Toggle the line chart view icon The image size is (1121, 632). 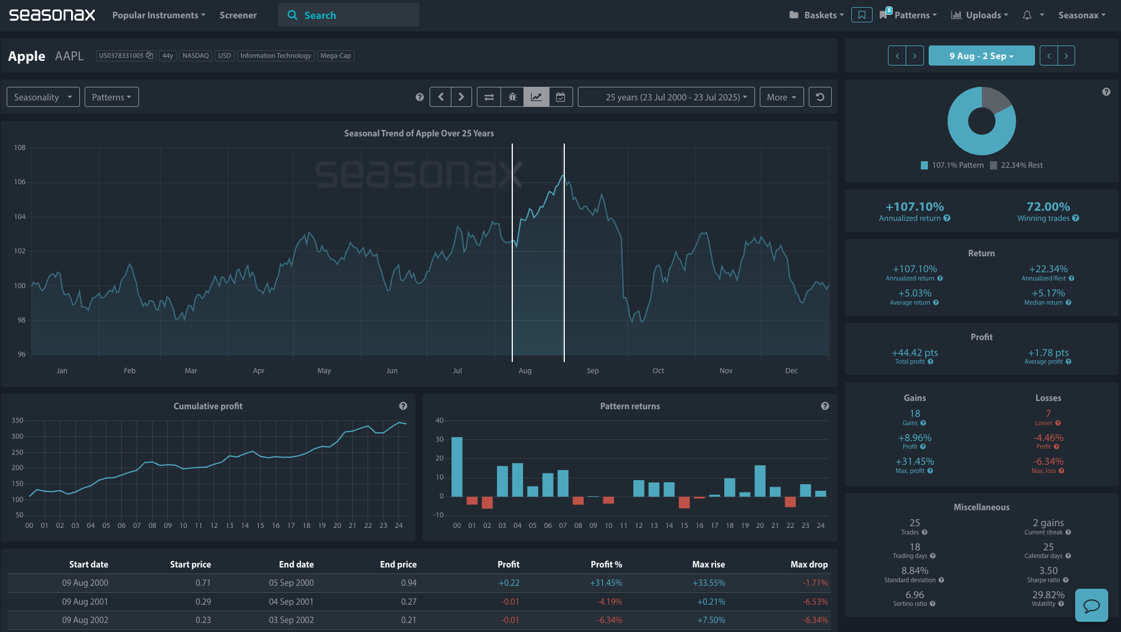tap(536, 97)
